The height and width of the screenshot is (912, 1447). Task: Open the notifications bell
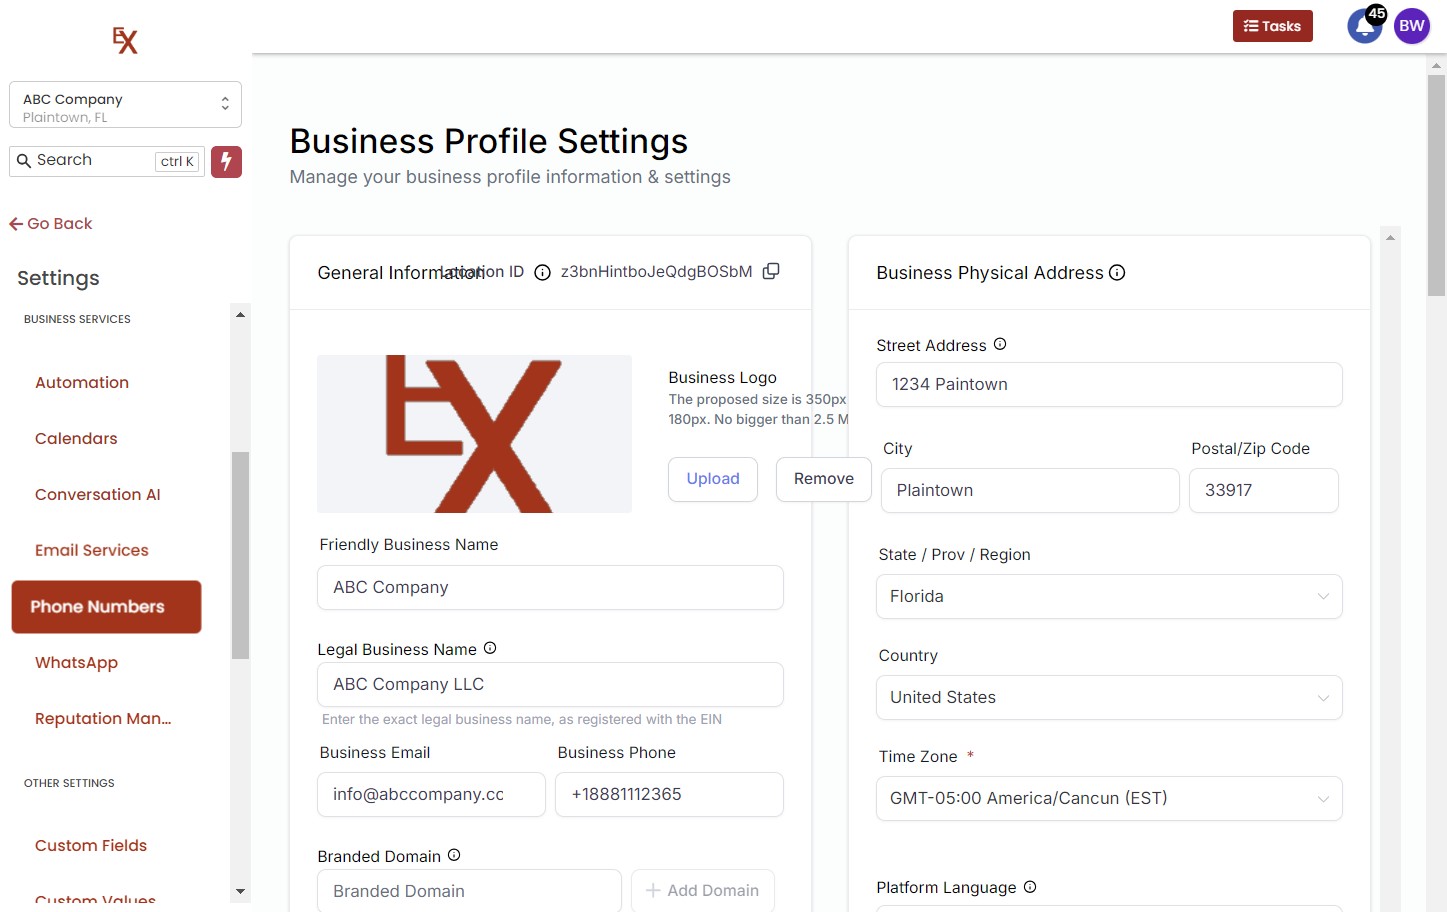pyautogui.click(x=1364, y=27)
